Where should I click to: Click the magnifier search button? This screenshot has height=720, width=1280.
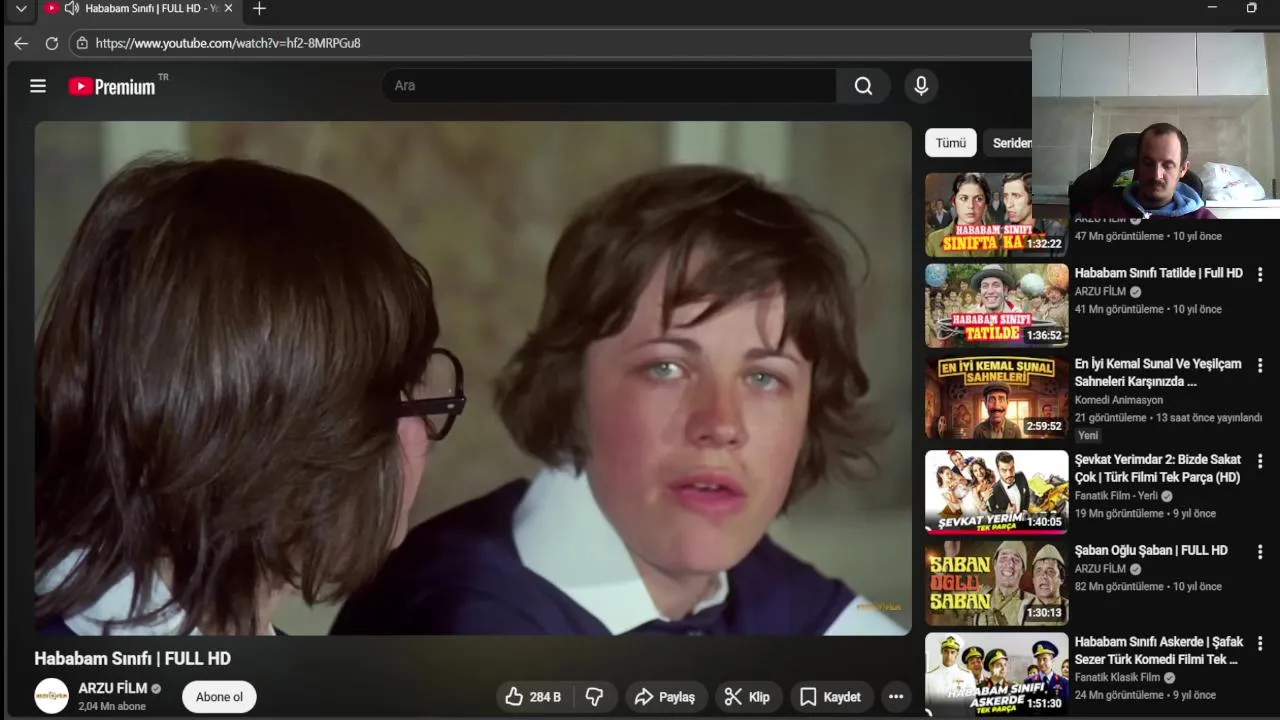coord(863,86)
